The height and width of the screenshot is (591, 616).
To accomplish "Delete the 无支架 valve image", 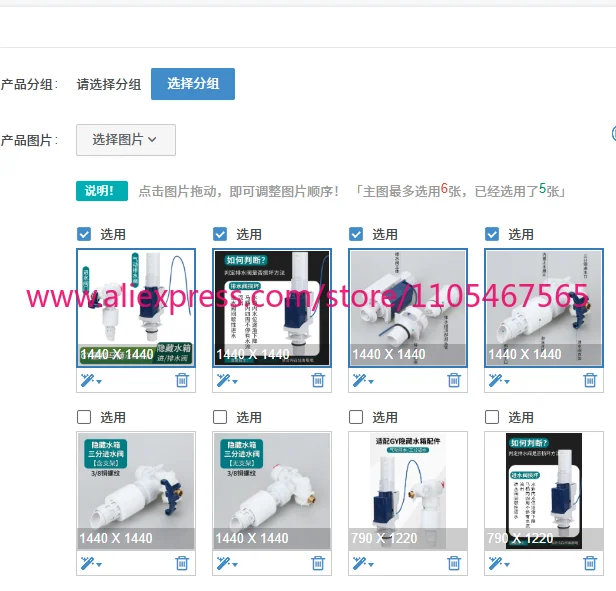I will point(318,563).
